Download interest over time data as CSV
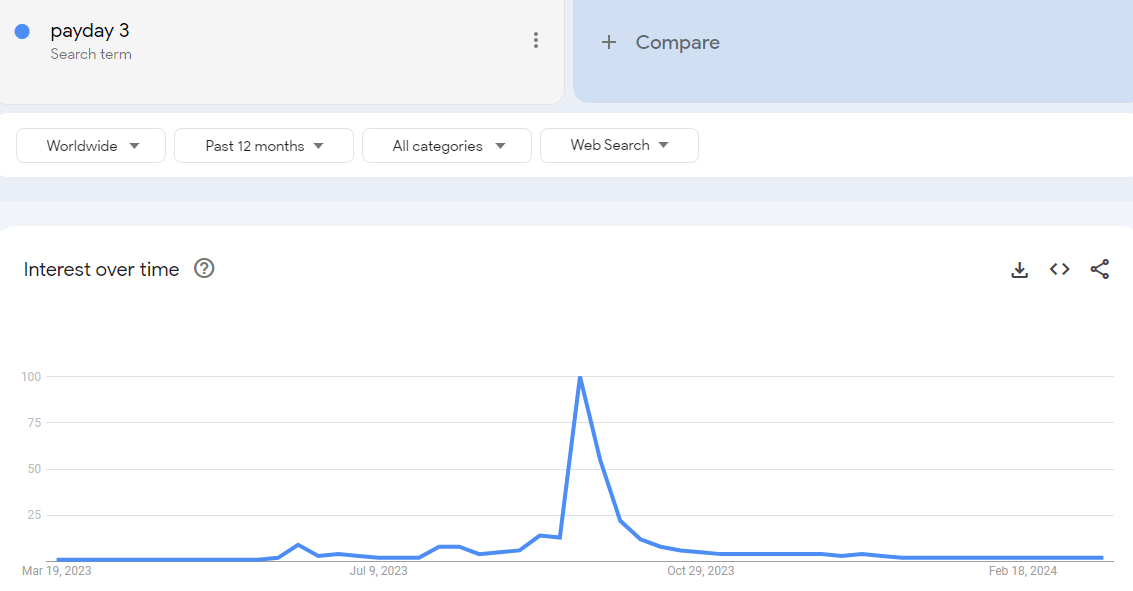This screenshot has height=591, width=1133. pos(1019,269)
